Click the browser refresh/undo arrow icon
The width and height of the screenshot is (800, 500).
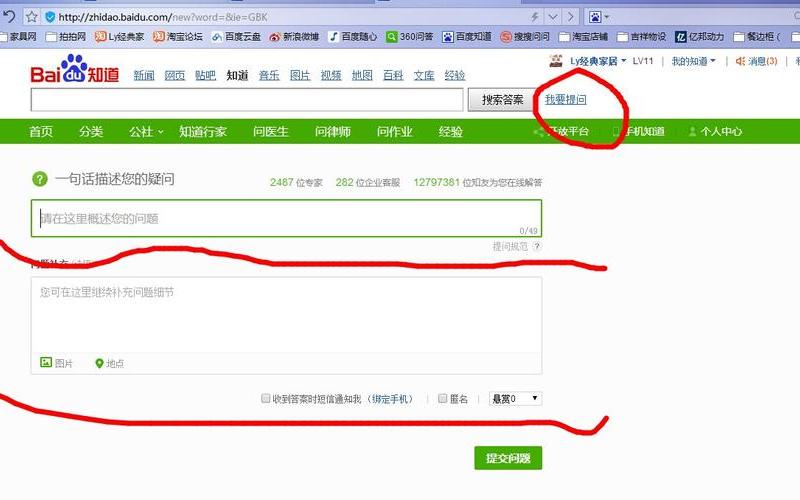tap(9, 17)
